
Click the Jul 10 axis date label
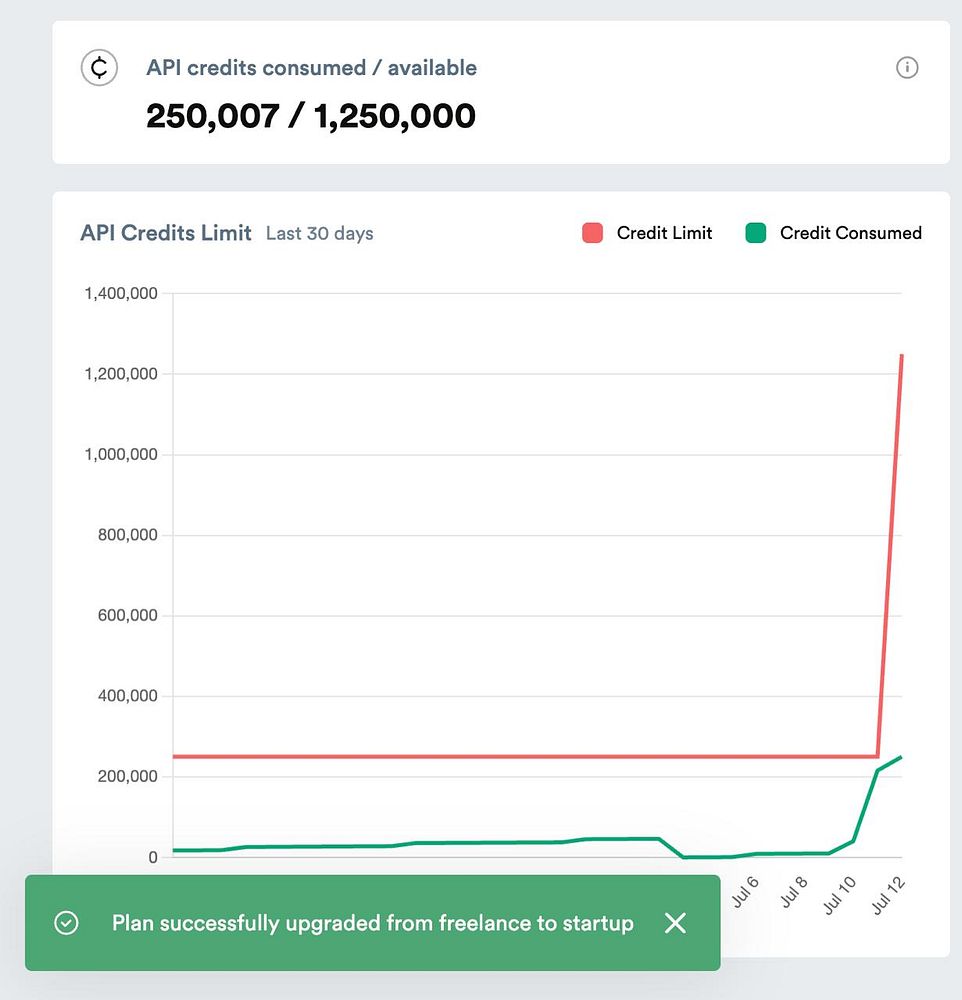(840, 889)
